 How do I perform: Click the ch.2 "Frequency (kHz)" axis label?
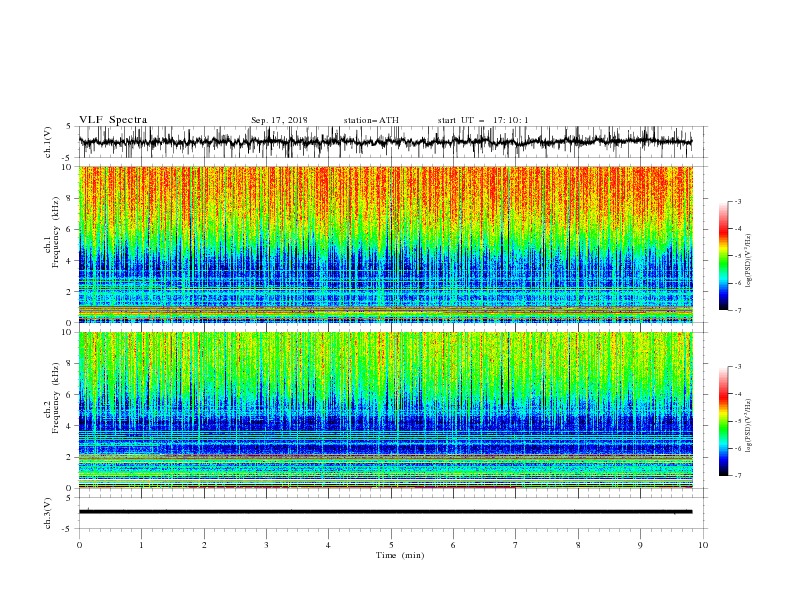tap(56, 398)
